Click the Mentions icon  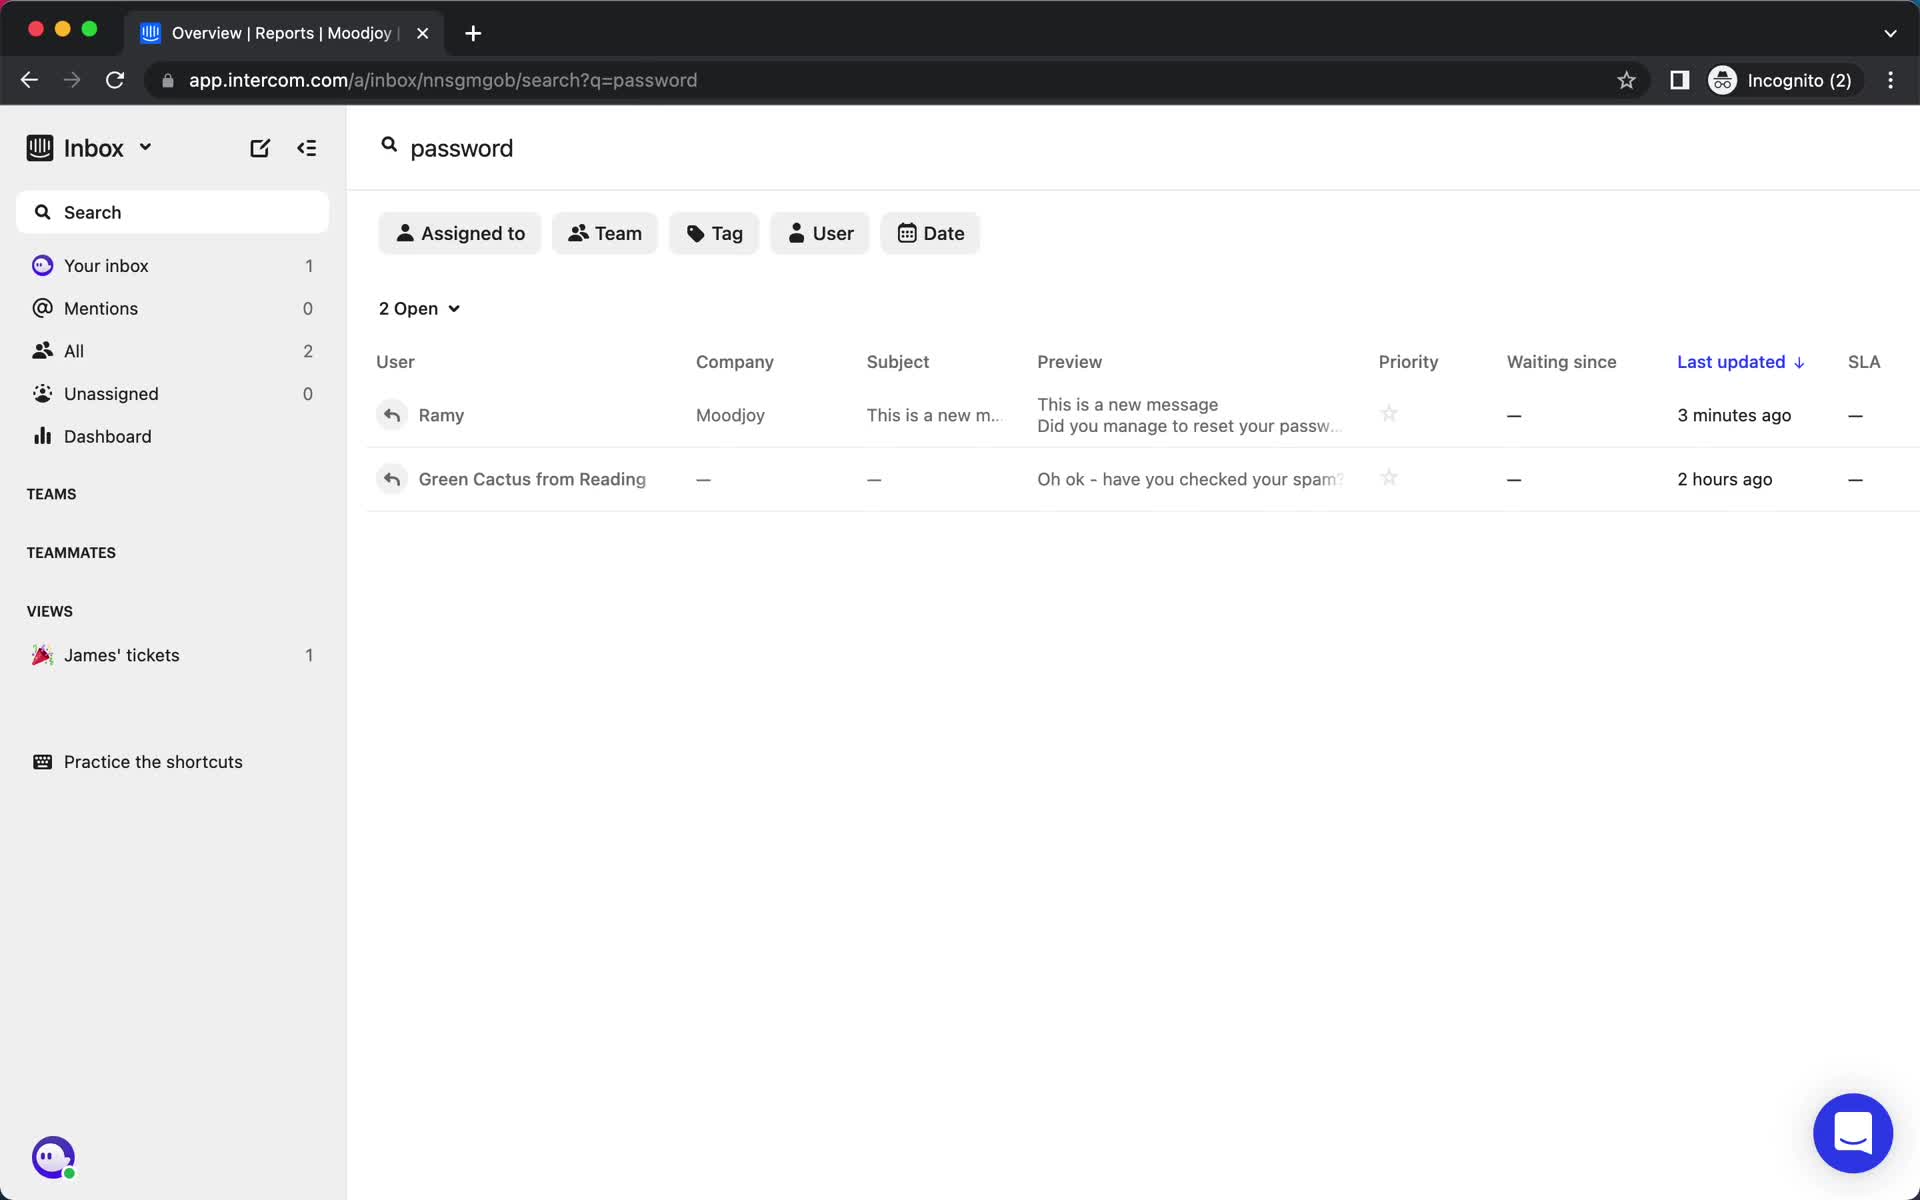click(41, 307)
